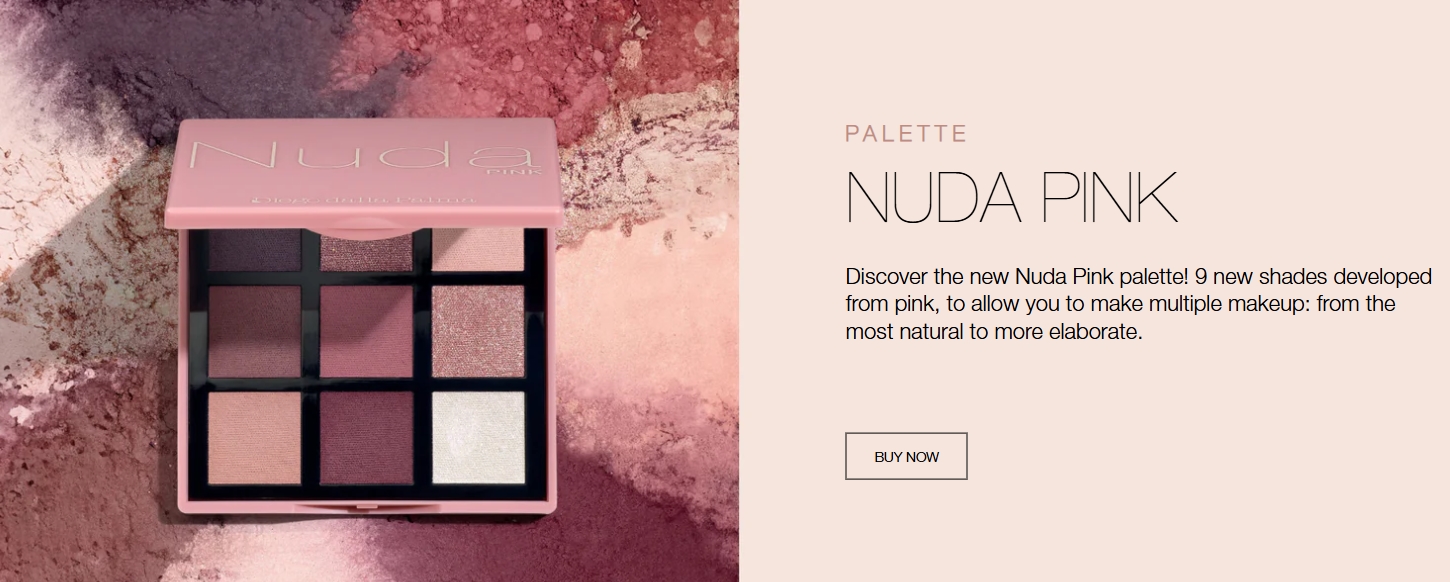Click the Nuda logo on palette lid

coord(360,156)
